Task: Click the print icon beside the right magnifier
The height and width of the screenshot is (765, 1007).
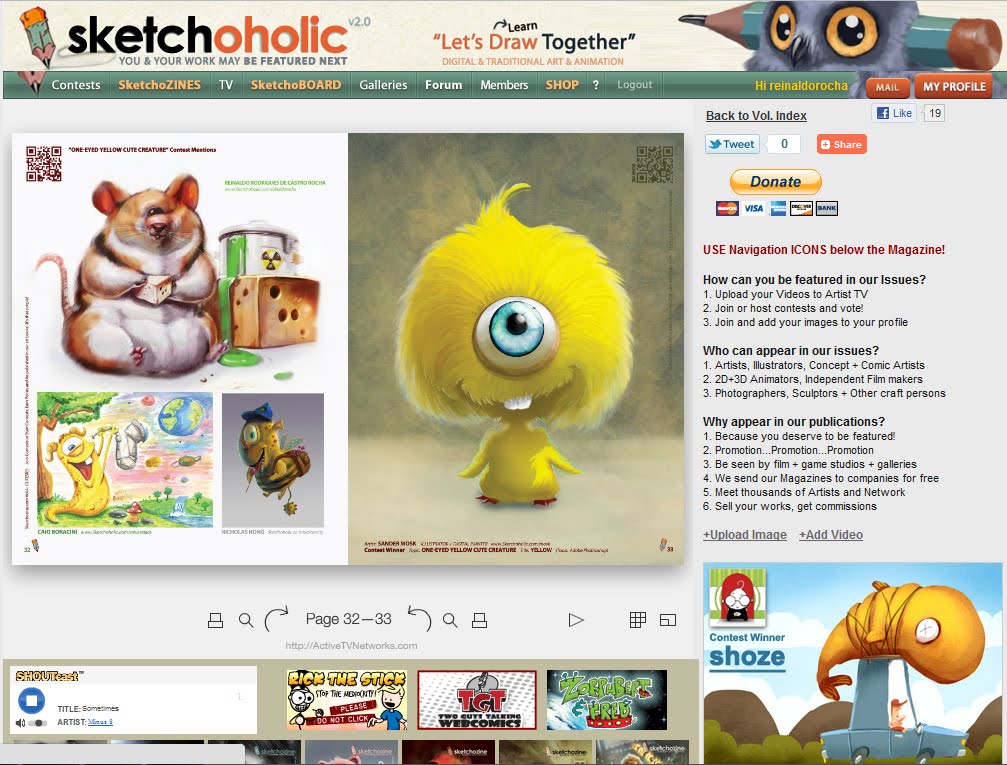Action: (479, 620)
